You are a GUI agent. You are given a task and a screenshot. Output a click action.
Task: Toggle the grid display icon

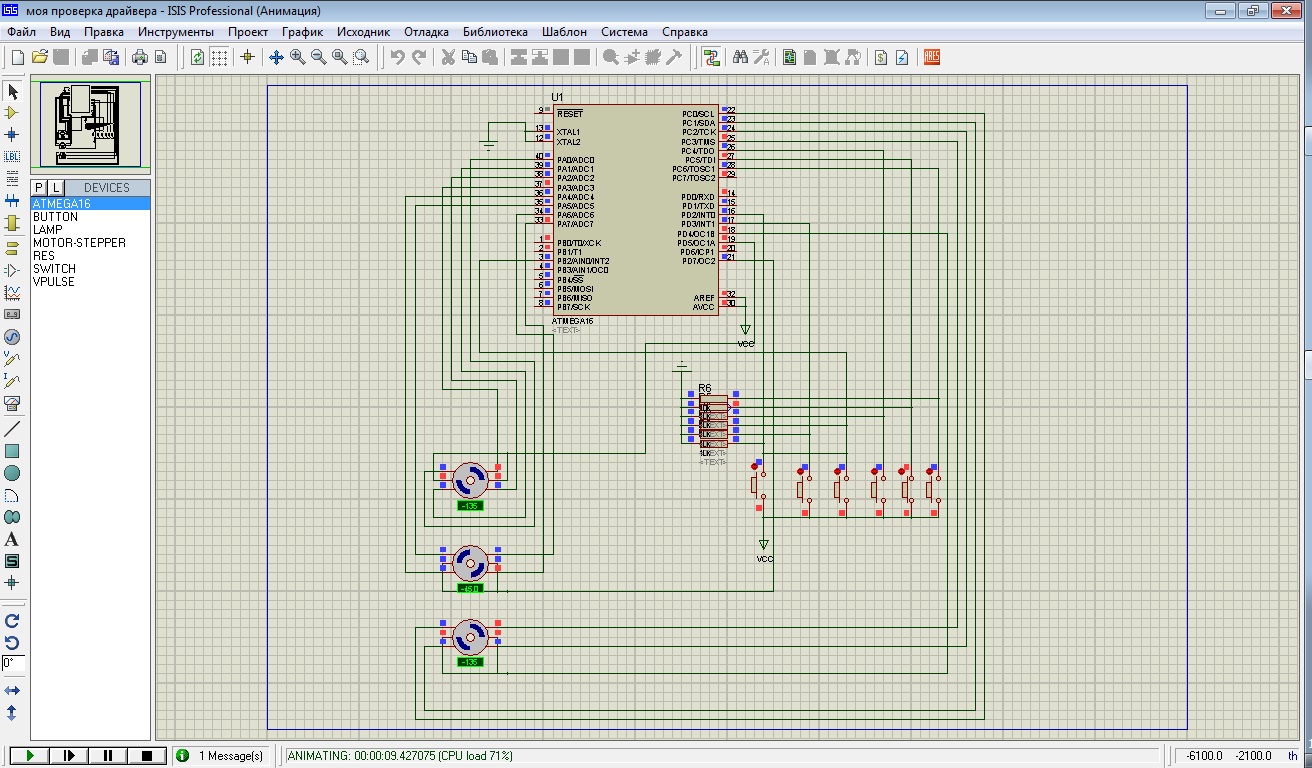pos(219,57)
